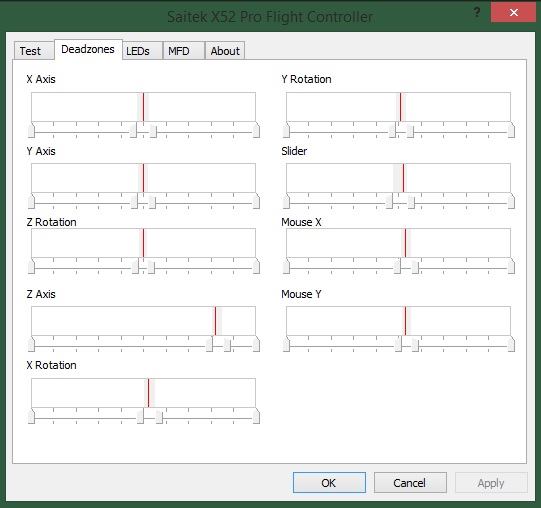Click the help question mark icon
Viewport: 541px width, 508px height.
477,13
